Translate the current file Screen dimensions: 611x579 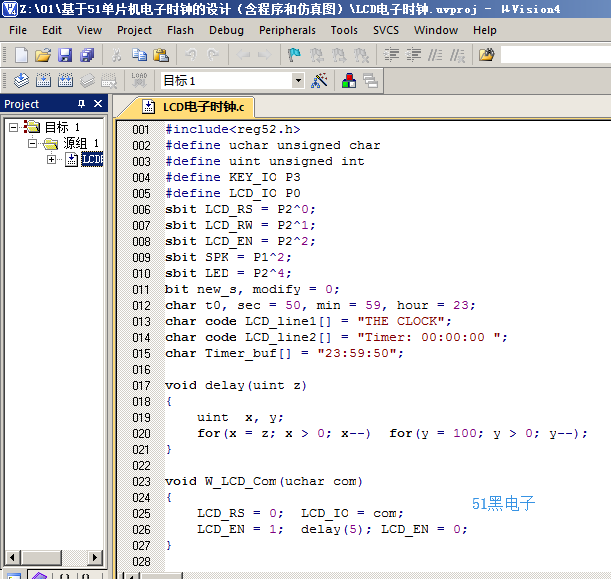tap(21, 81)
